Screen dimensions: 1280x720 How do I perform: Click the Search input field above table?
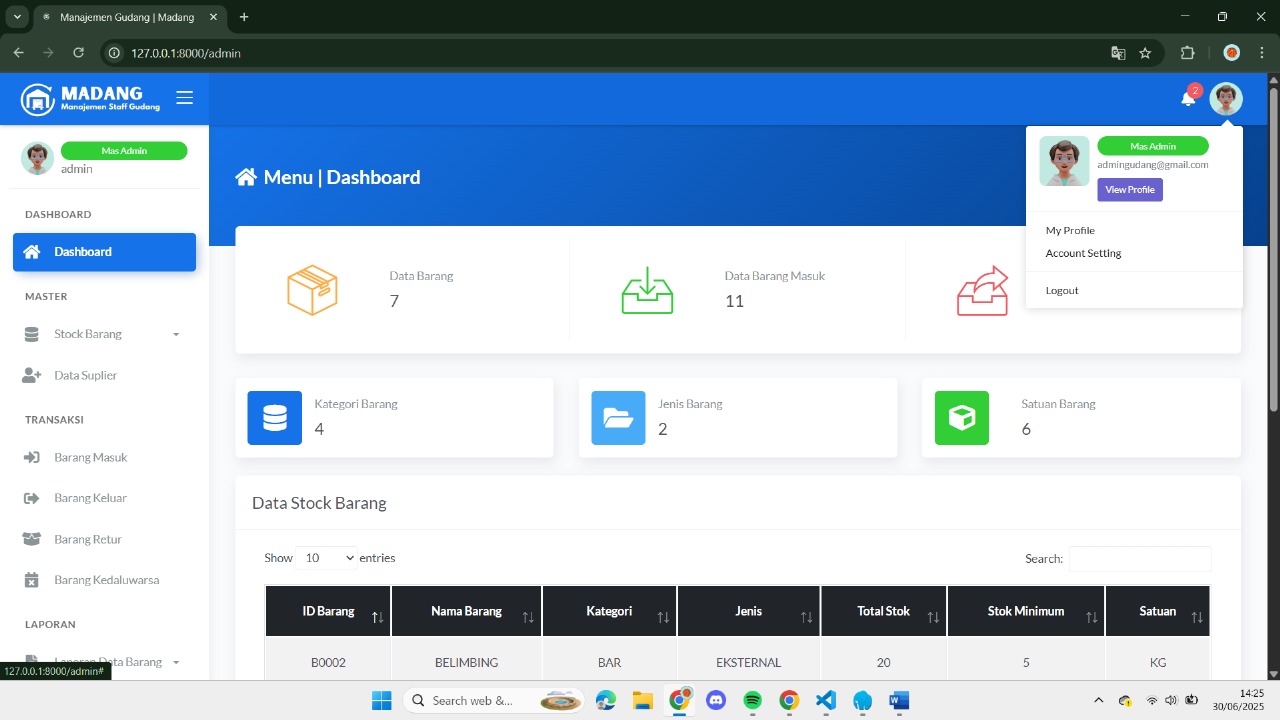[x=1139, y=559]
